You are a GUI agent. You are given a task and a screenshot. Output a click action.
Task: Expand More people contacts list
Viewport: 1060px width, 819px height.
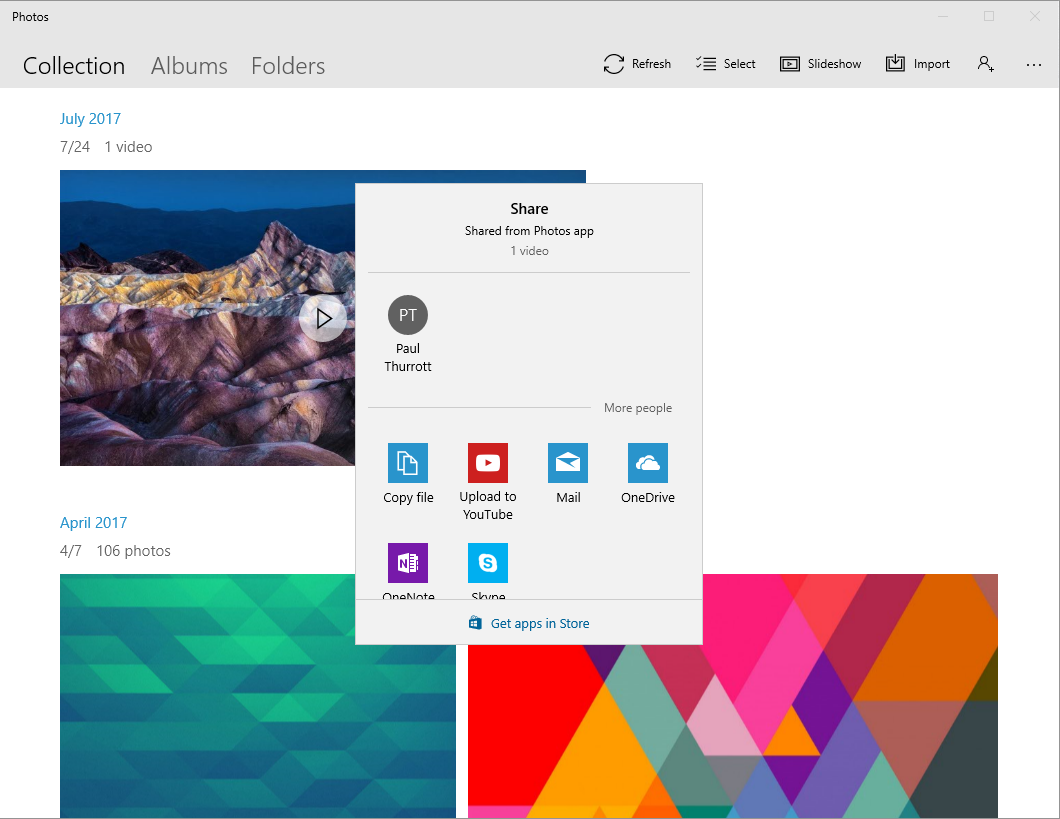637,408
